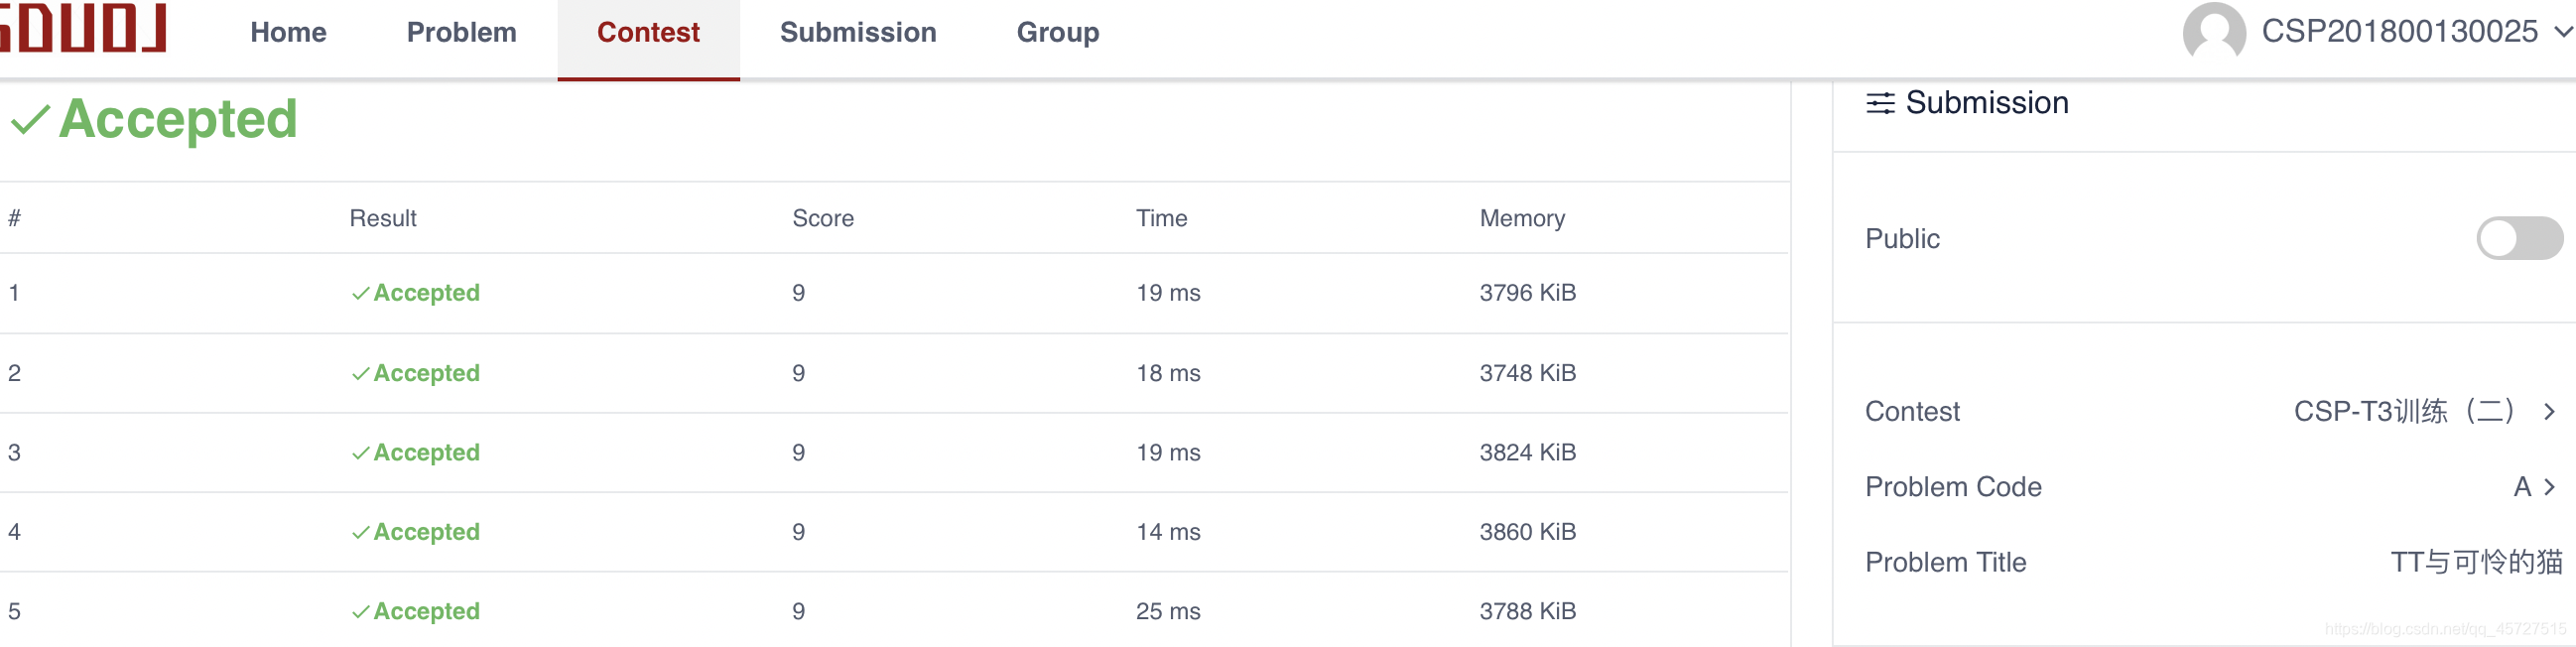Screen dimensions: 2576x647
Task: Open the problem title TT与可怜的猫
Action: coord(2475,562)
